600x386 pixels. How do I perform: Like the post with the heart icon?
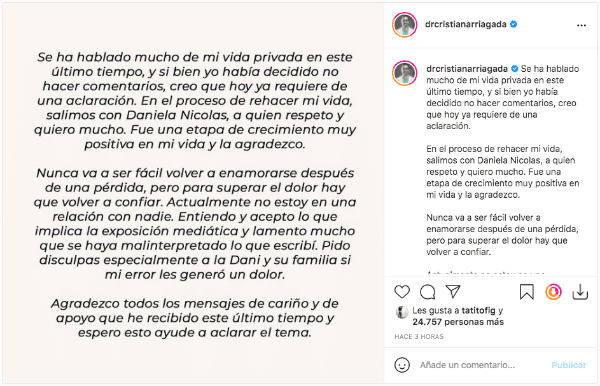coord(402,292)
